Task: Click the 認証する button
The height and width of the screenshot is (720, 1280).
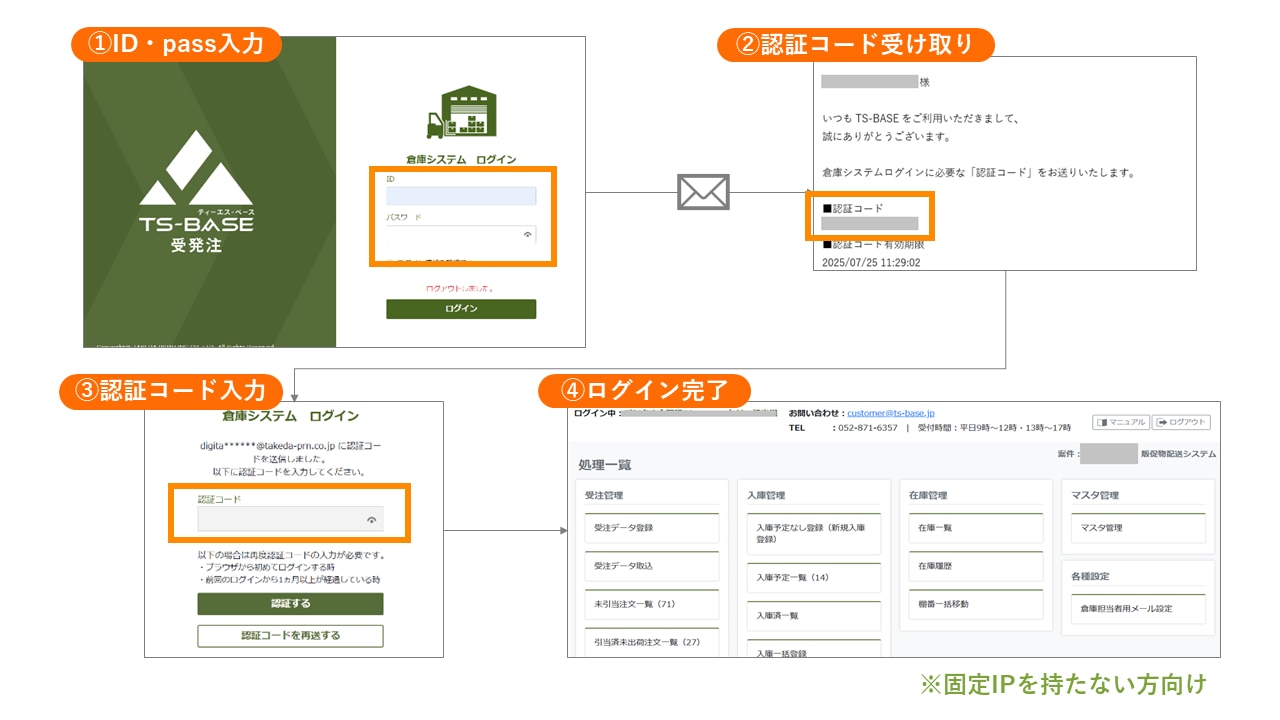Action: (290, 604)
